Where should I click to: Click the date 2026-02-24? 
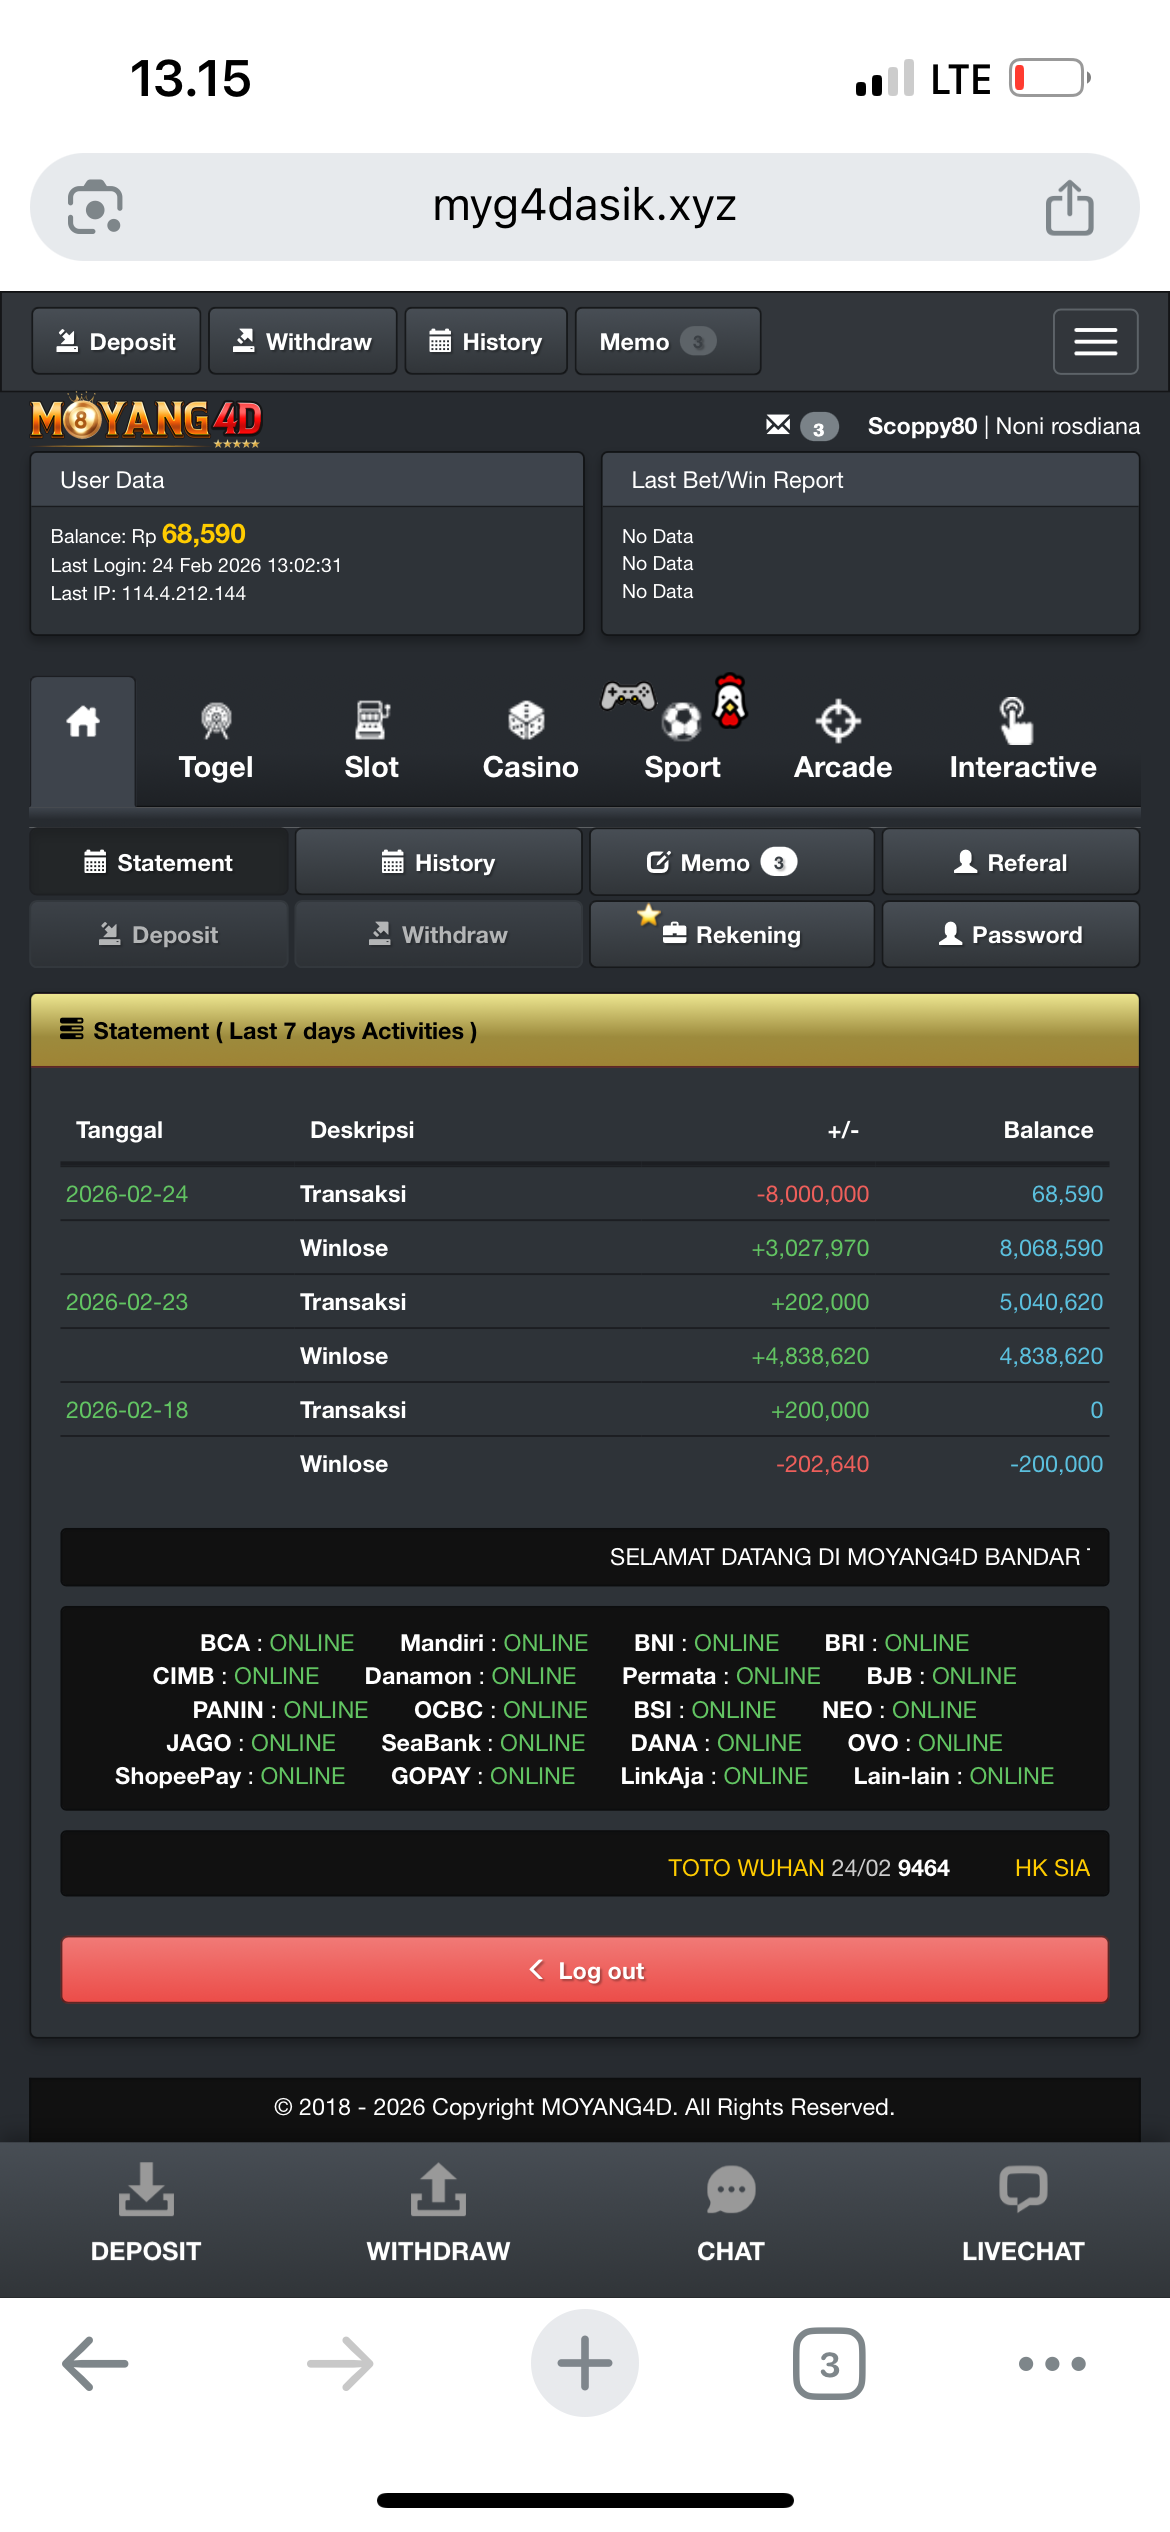tap(127, 1194)
